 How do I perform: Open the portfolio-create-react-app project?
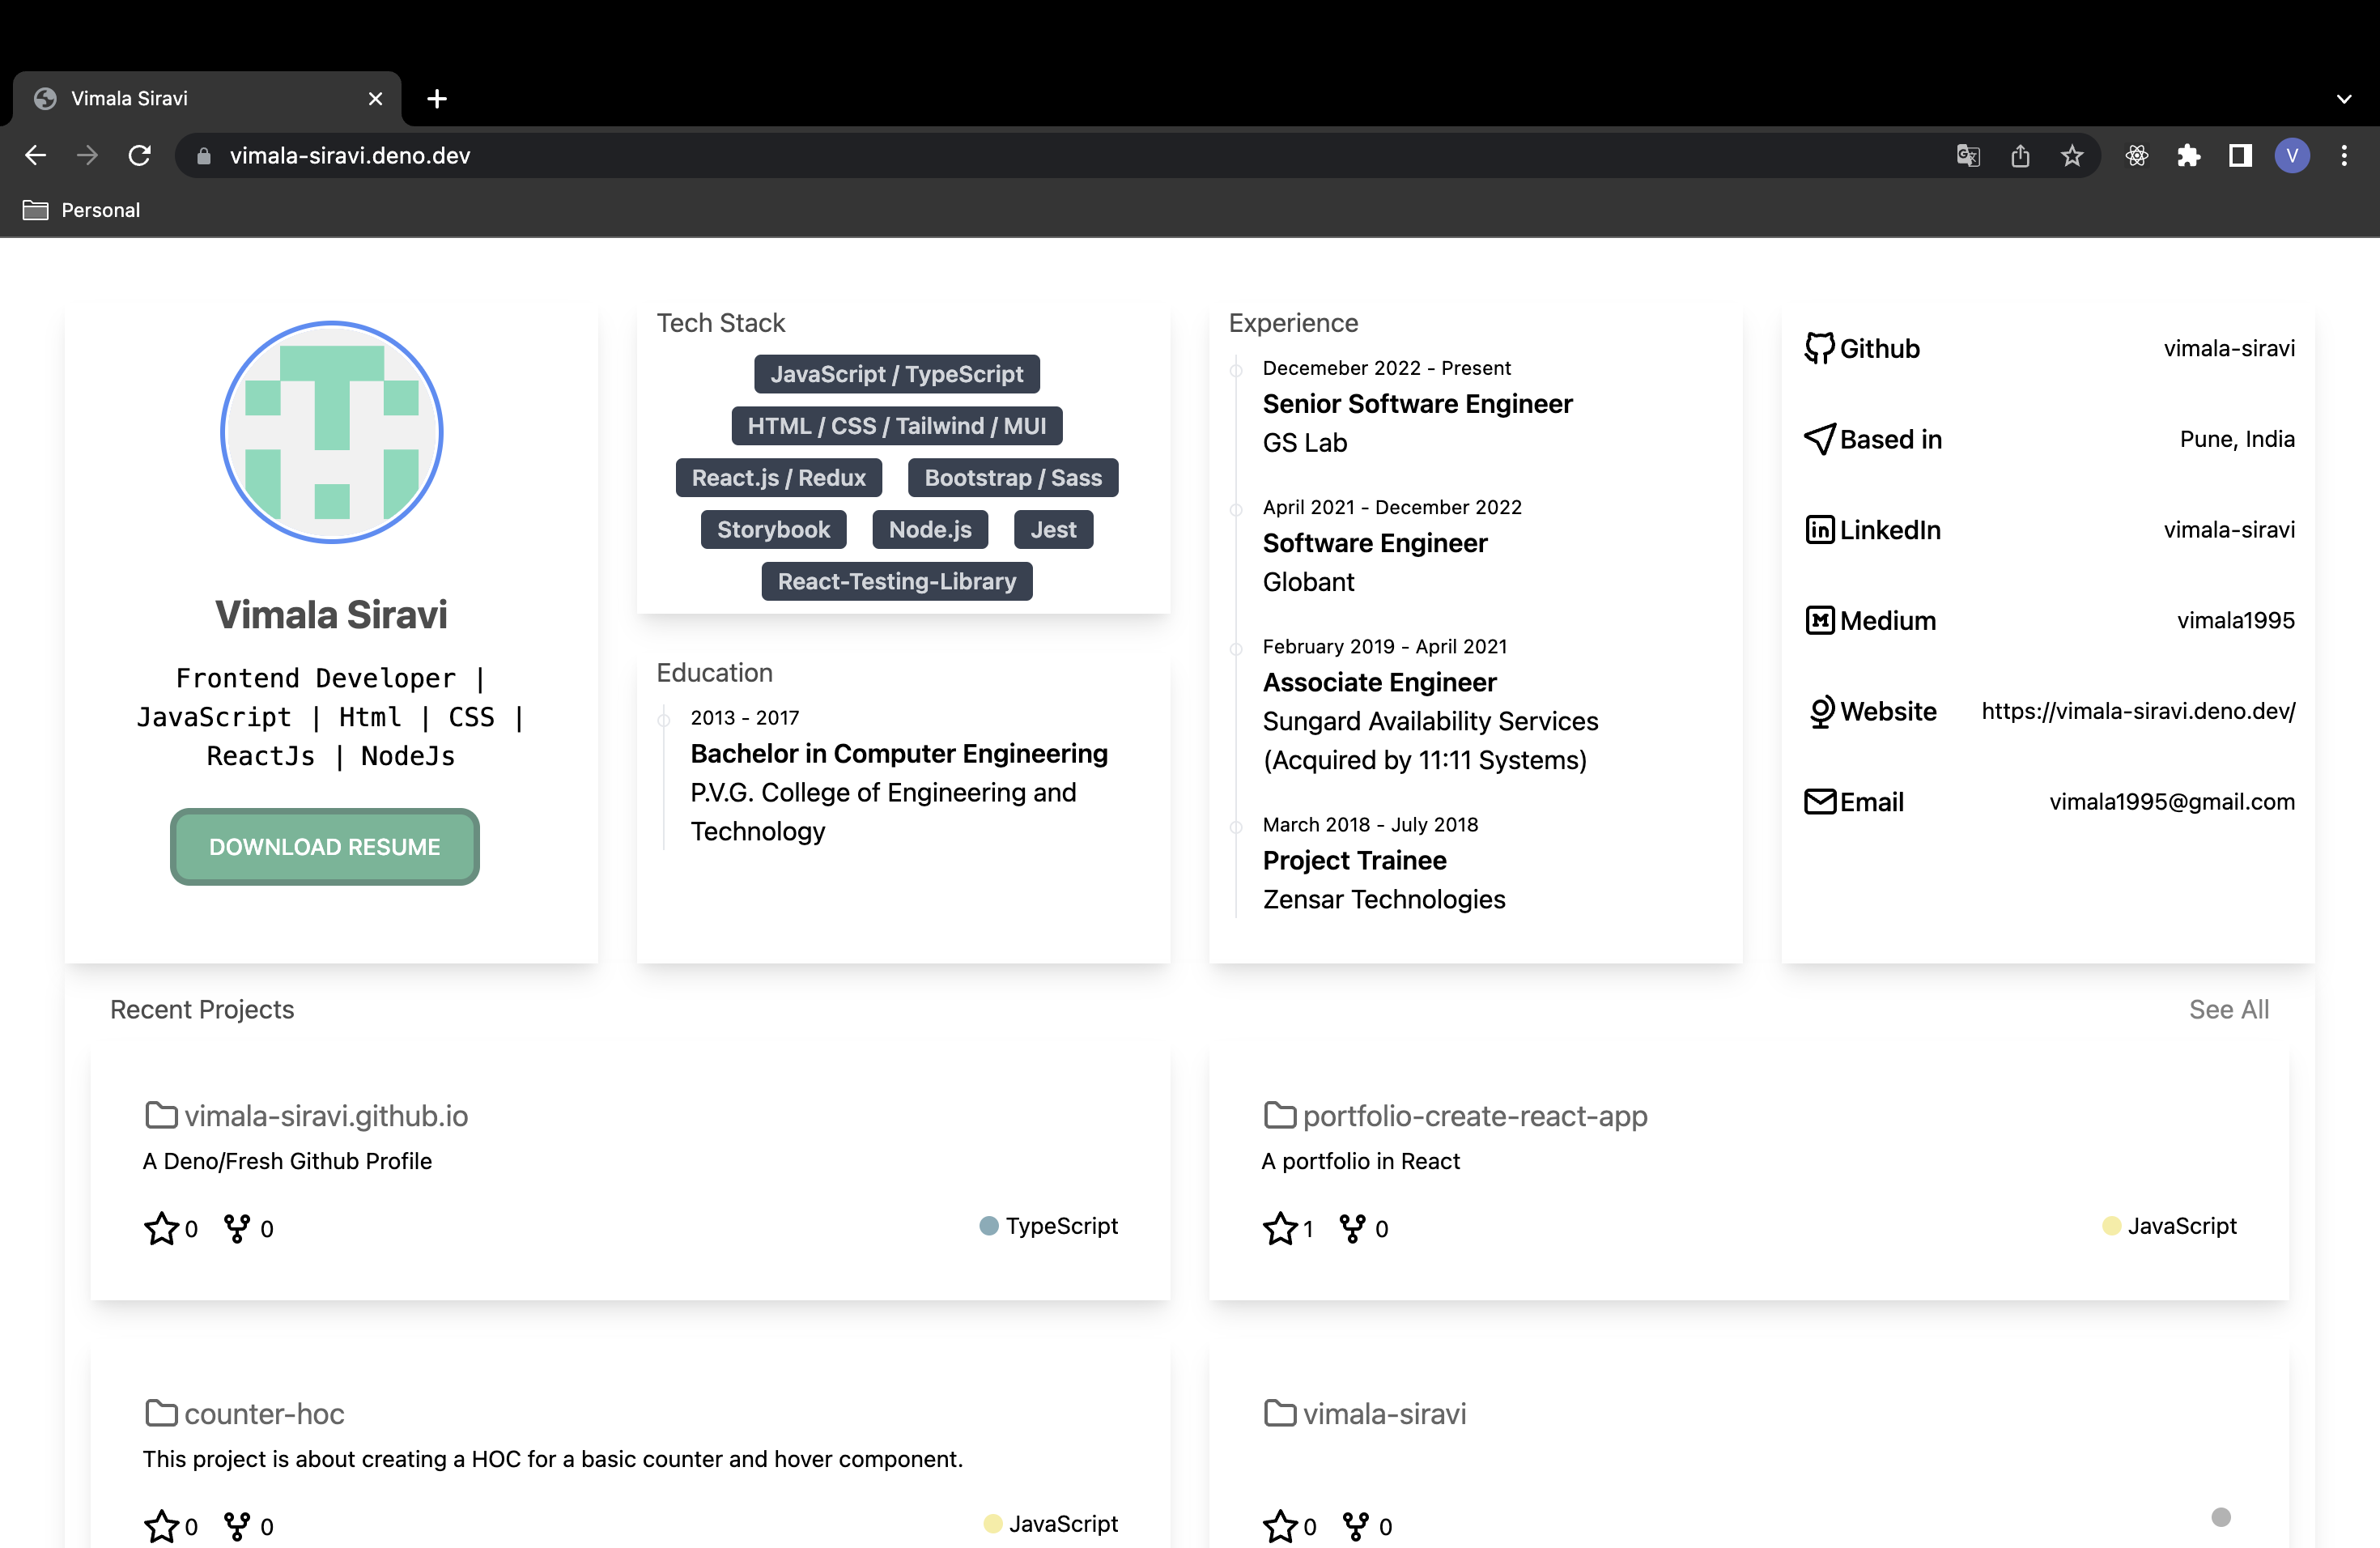[1474, 1115]
